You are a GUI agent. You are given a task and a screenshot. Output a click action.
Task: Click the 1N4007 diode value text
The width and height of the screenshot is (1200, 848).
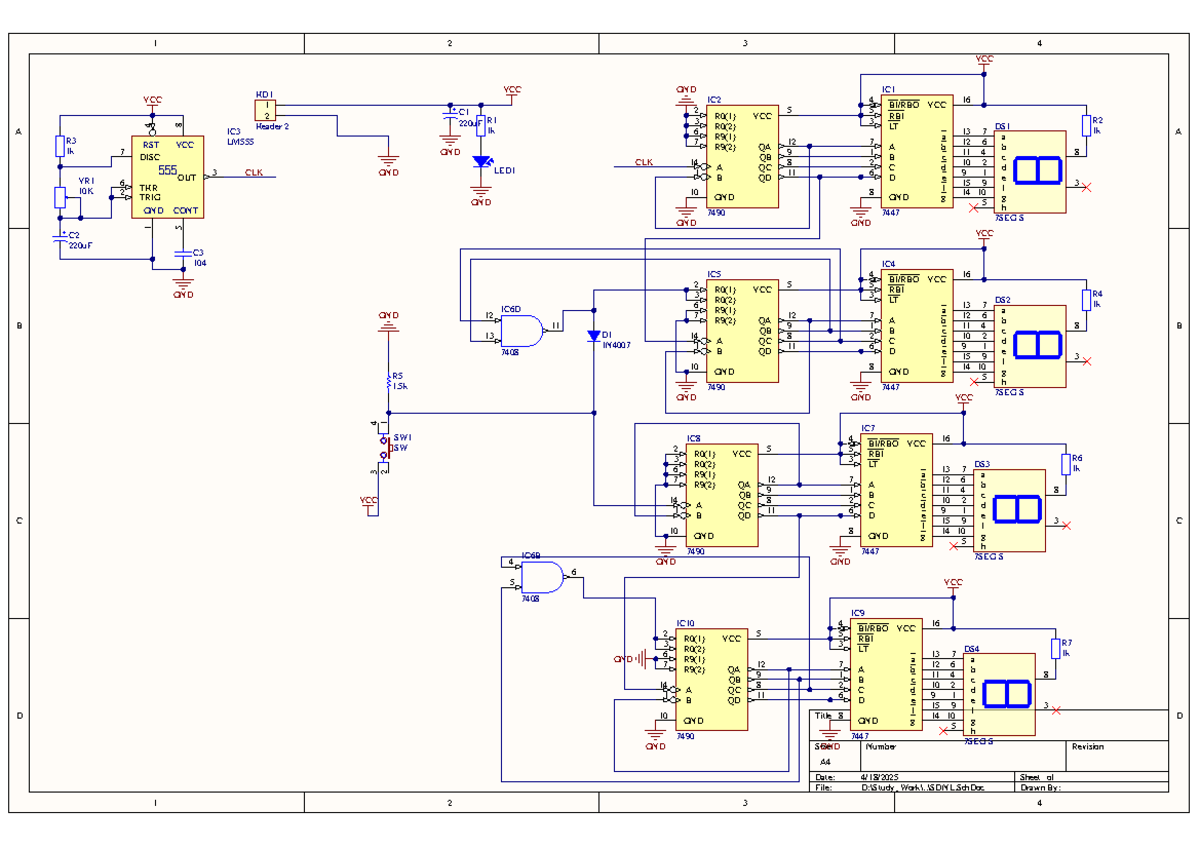point(614,344)
